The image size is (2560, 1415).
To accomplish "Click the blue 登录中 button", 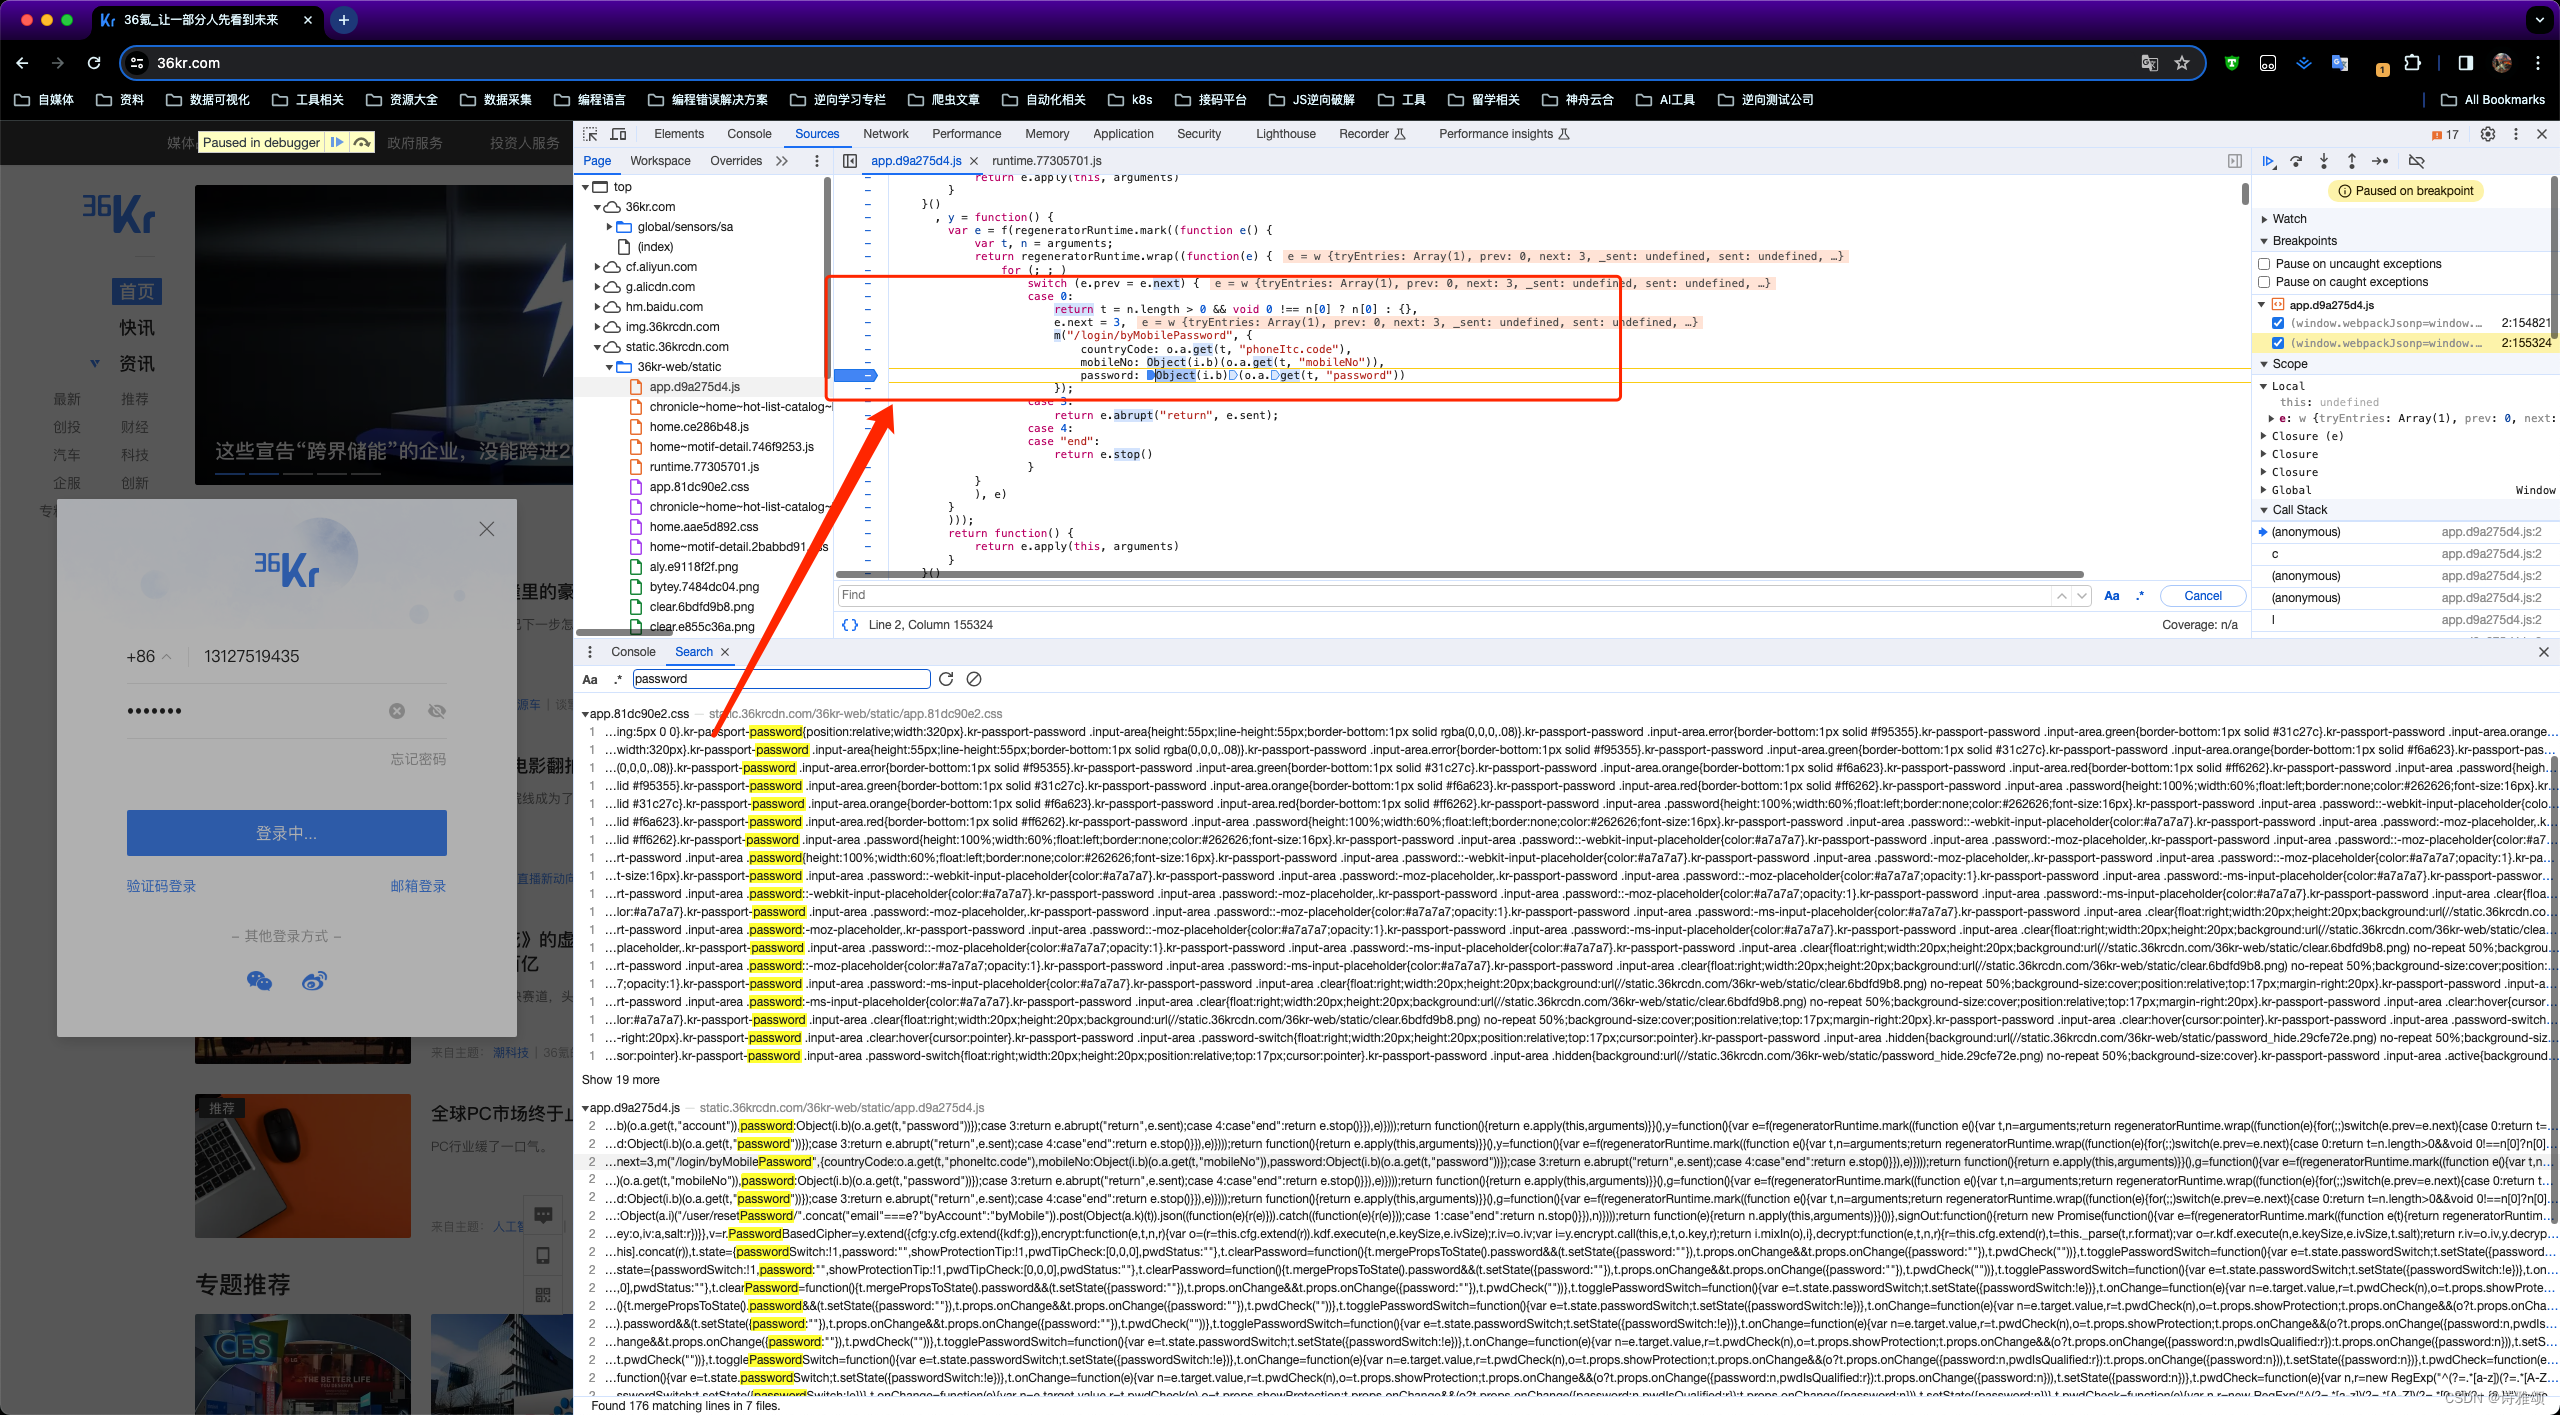I will 286,834.
